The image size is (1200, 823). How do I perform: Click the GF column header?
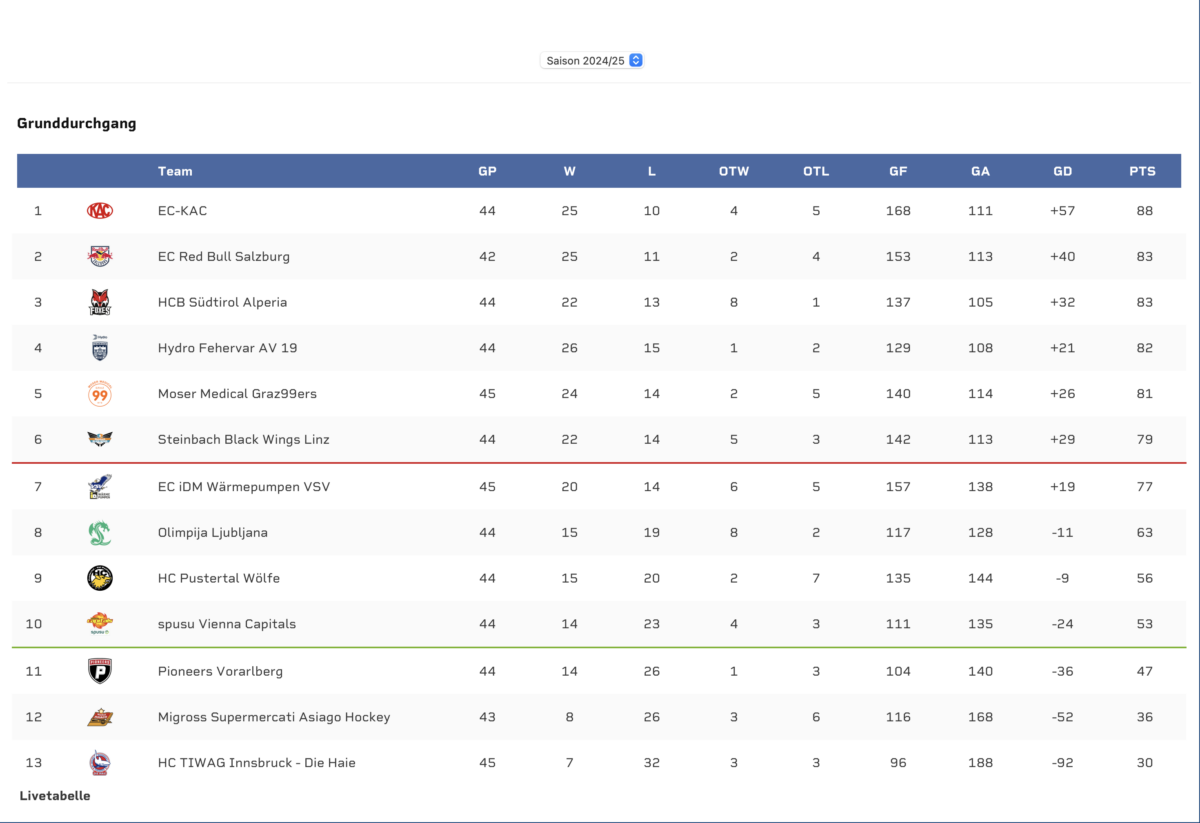(x=898, y=171)
